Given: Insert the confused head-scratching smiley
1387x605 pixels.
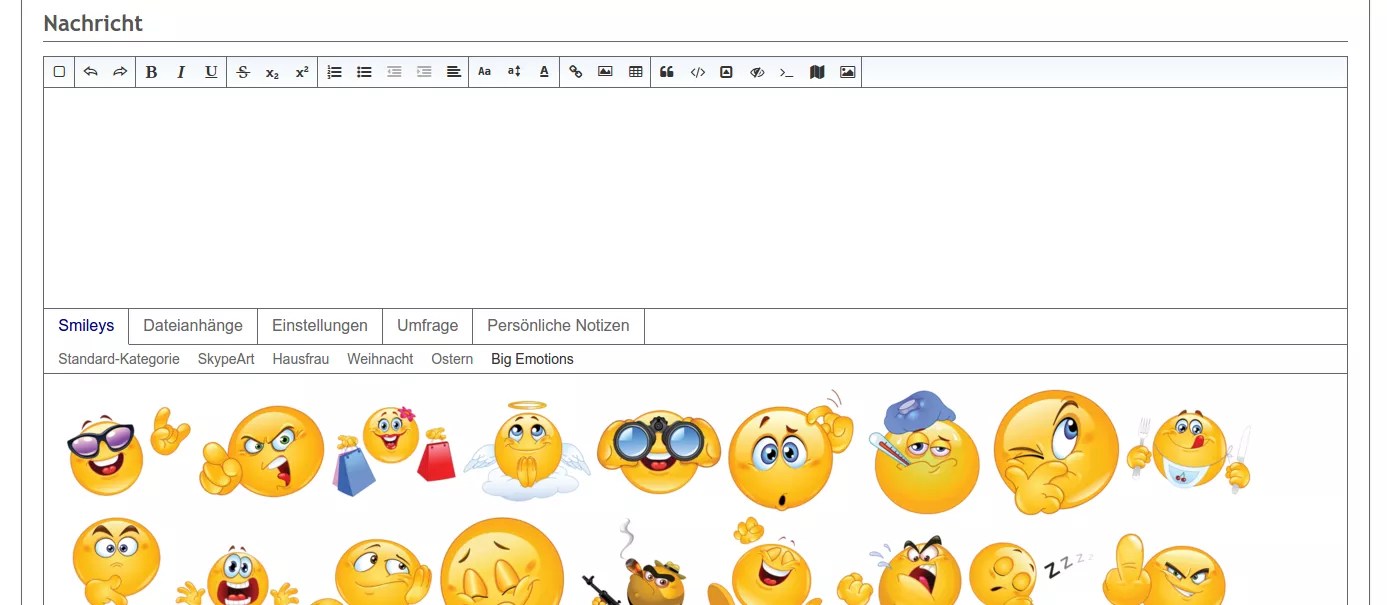Looking at the screenshot, I should [x=790, y=450].
